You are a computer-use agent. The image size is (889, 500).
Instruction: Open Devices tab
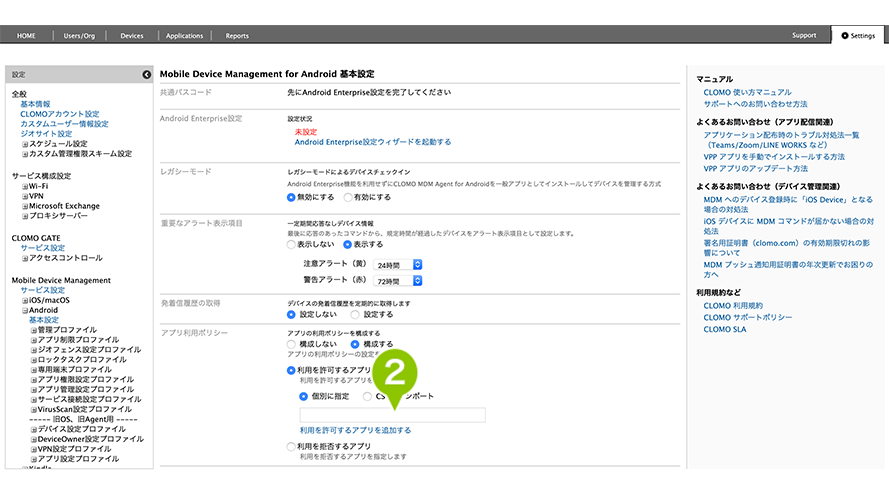(132, 35)
